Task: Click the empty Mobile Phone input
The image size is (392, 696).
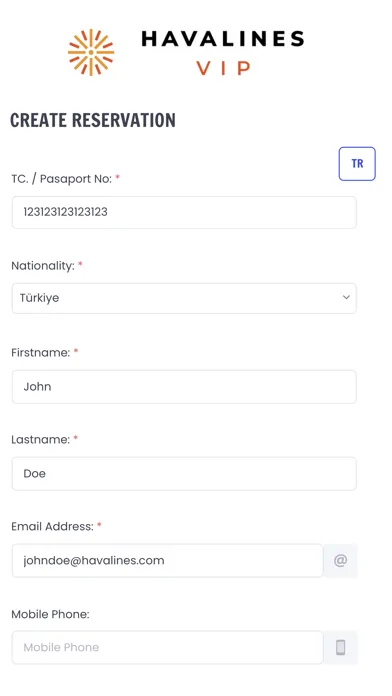Action: point(167,648)
